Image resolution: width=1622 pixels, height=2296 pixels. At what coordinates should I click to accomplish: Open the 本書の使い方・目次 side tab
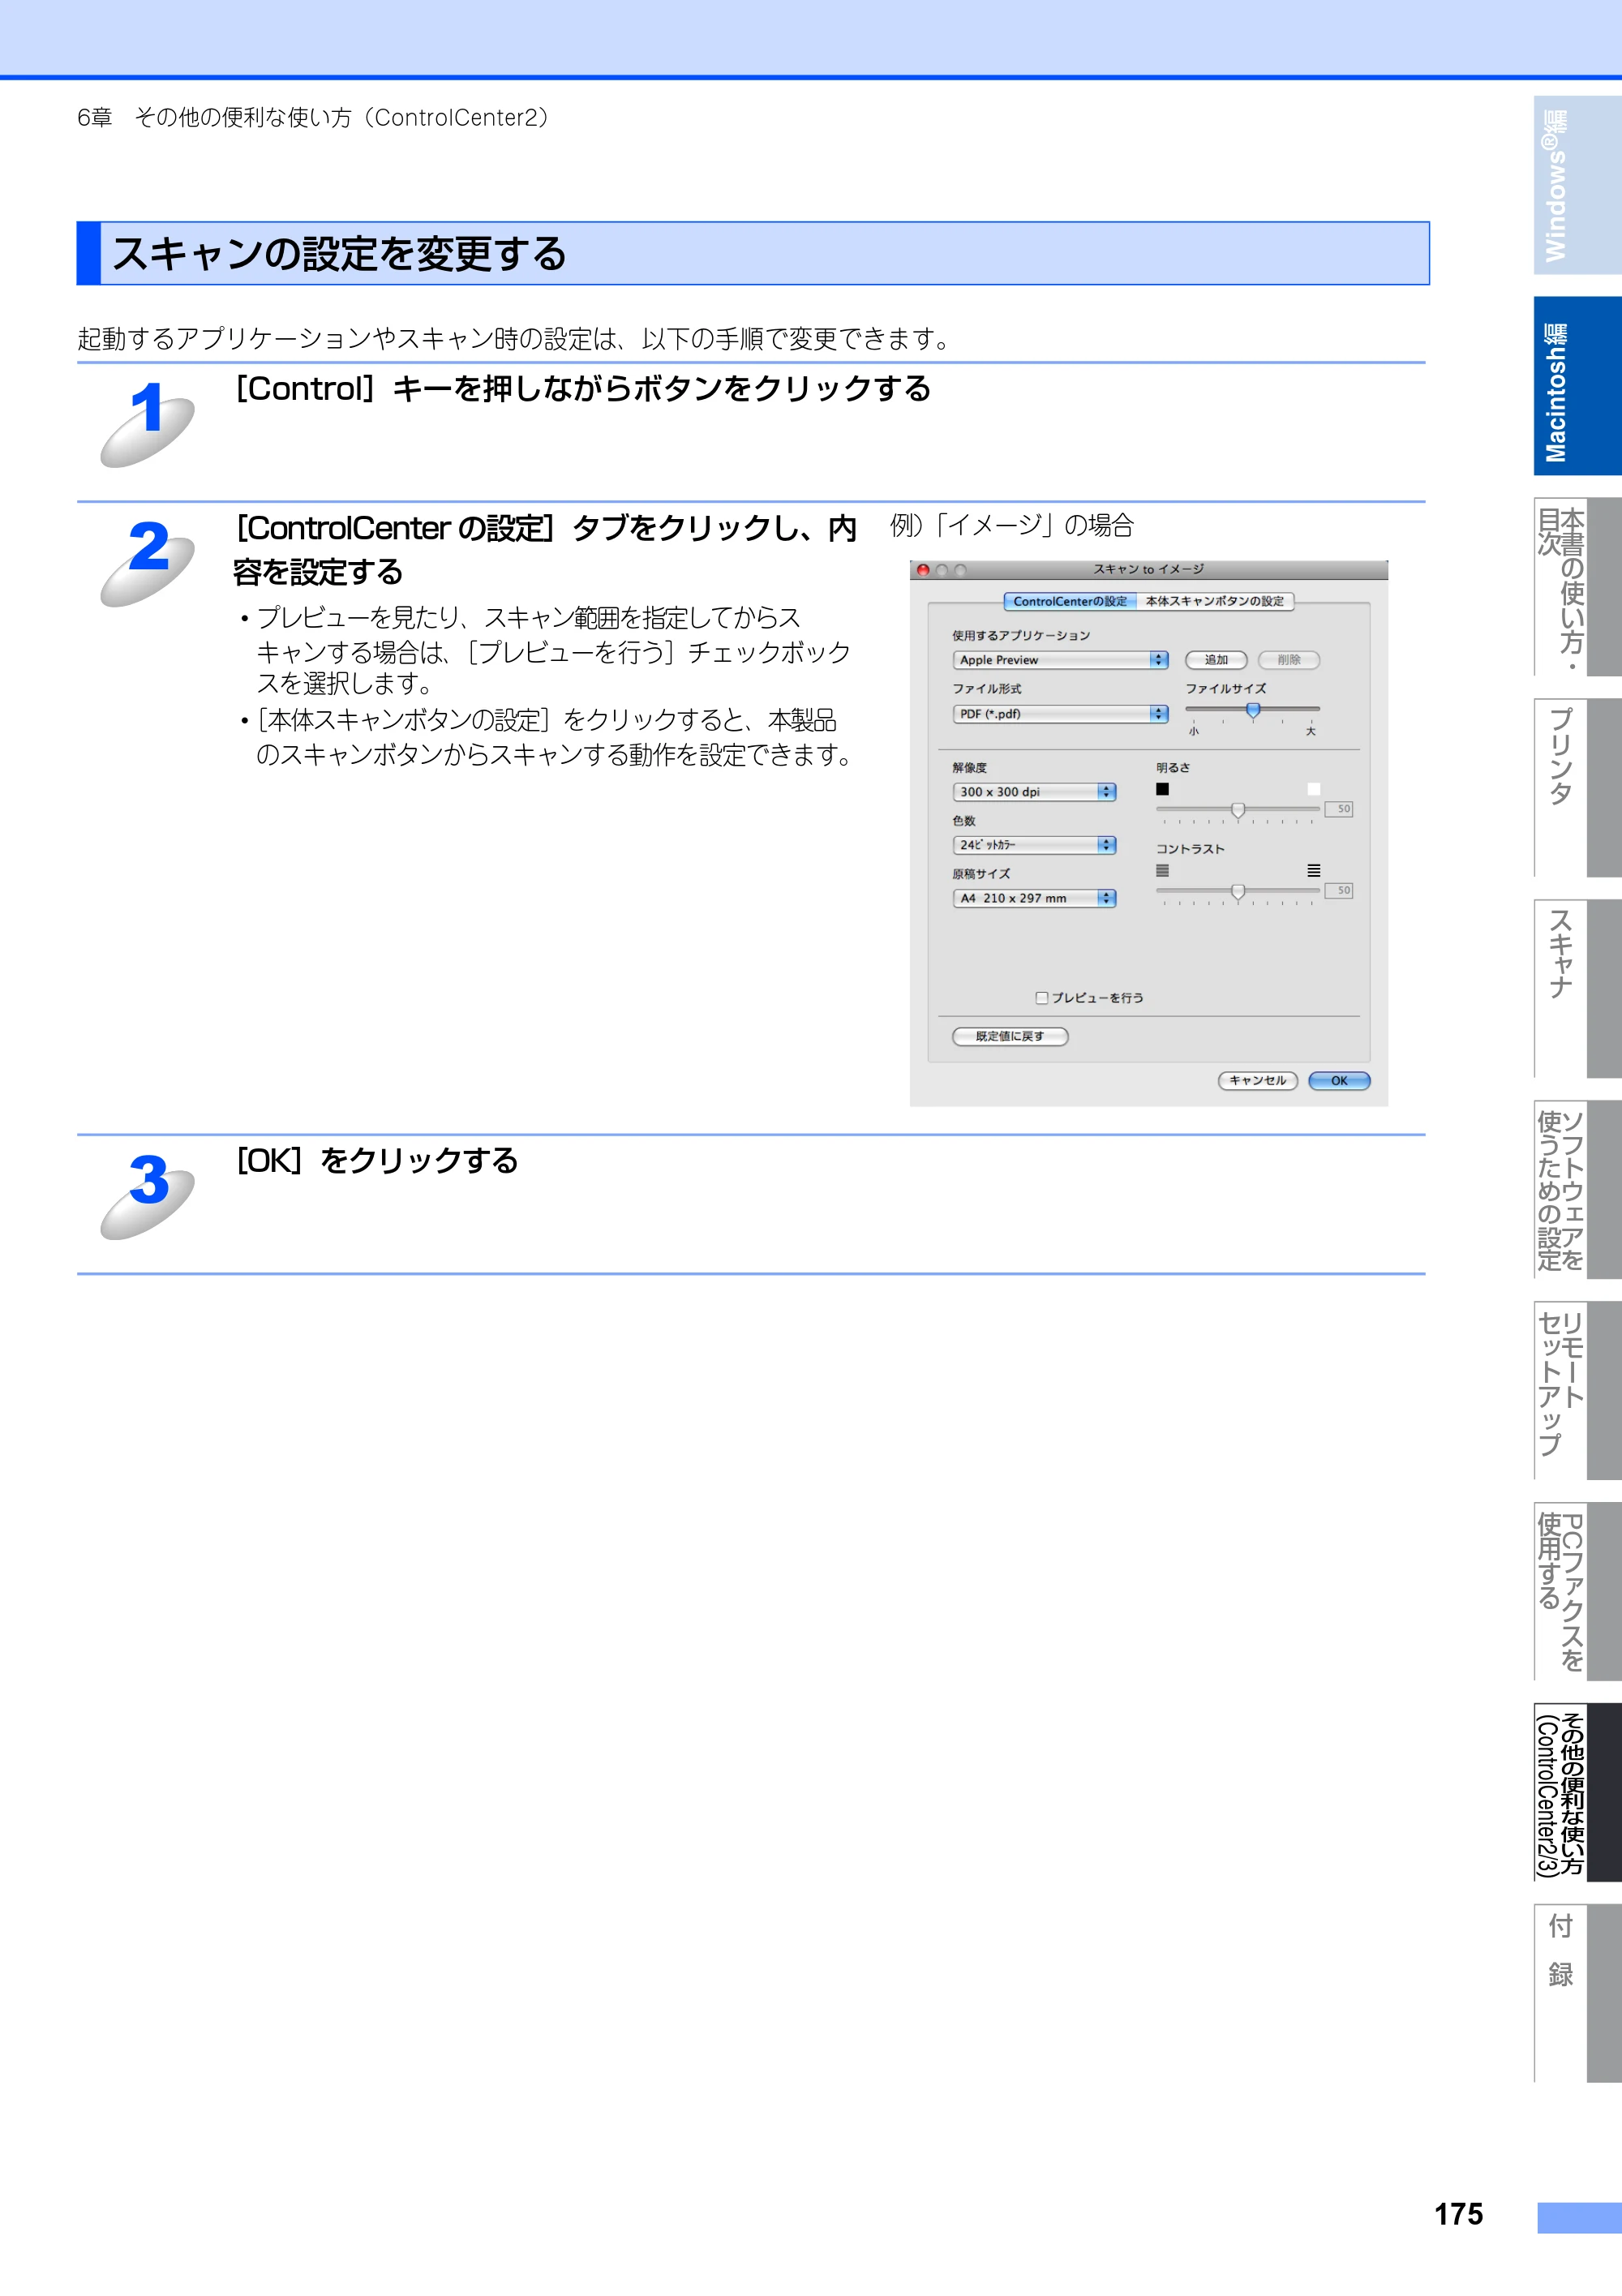click(x=1577, y=587)
